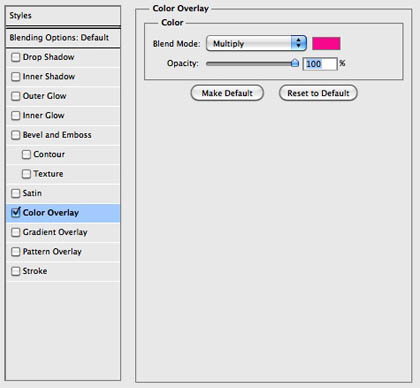
Task: Select Blending Options: Default entry
Action: point(63,38)
